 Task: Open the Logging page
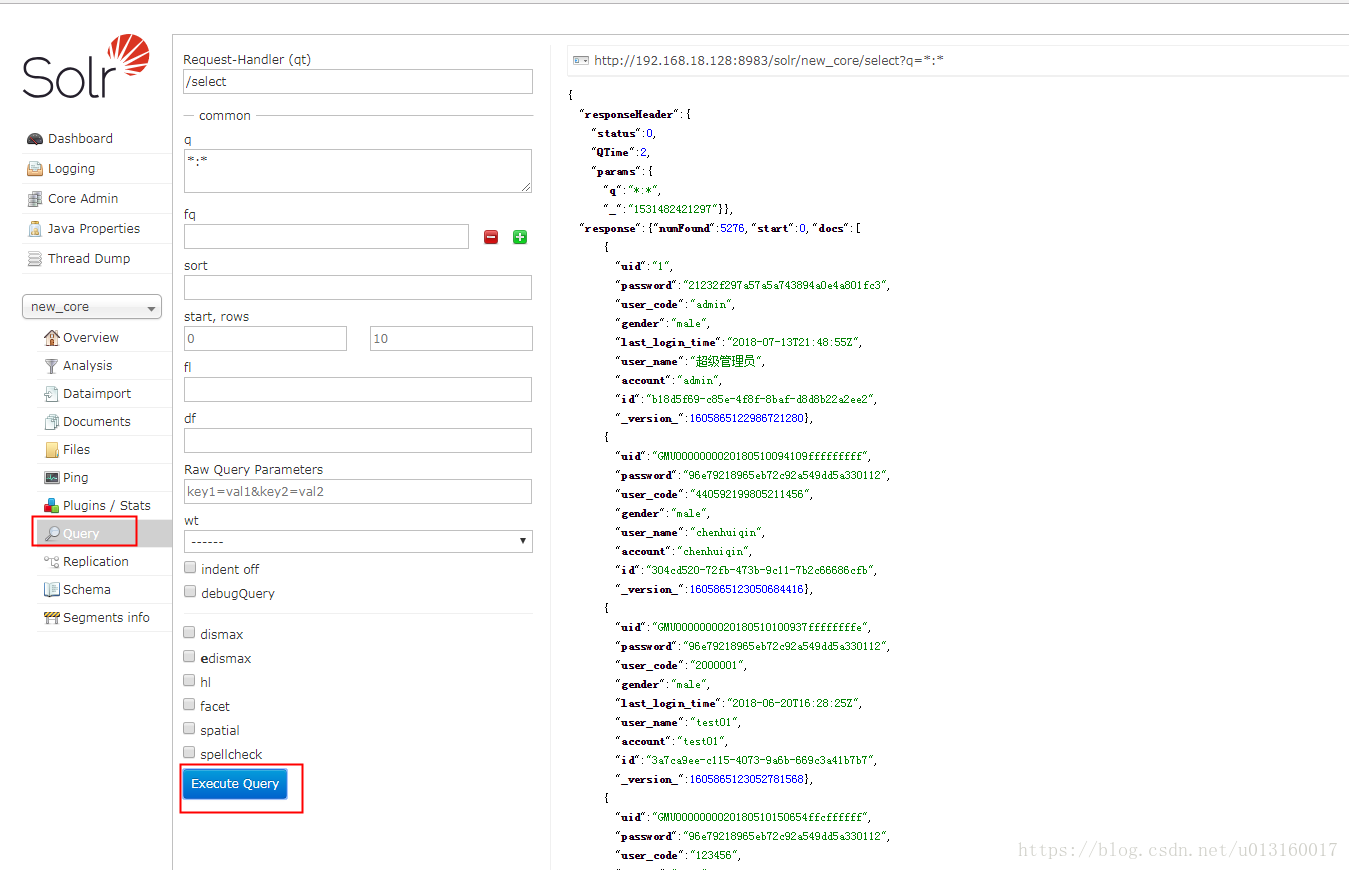tap(71, 169)
